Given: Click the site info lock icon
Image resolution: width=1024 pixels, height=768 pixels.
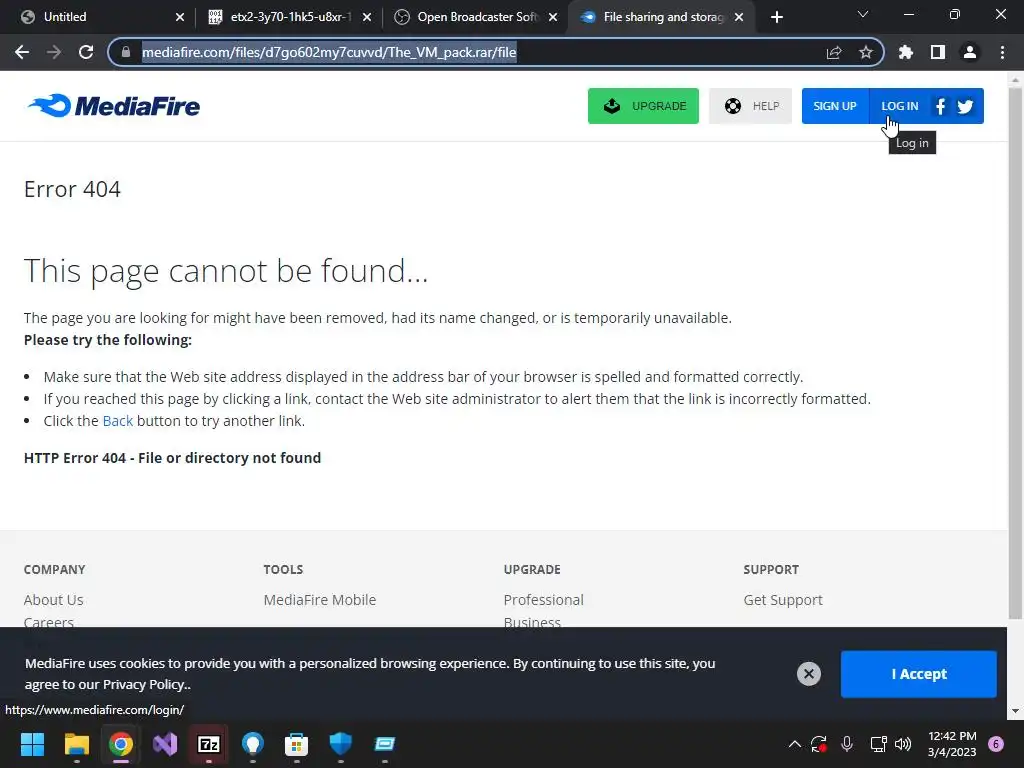Looking at the screenshot, I should 125,52.
